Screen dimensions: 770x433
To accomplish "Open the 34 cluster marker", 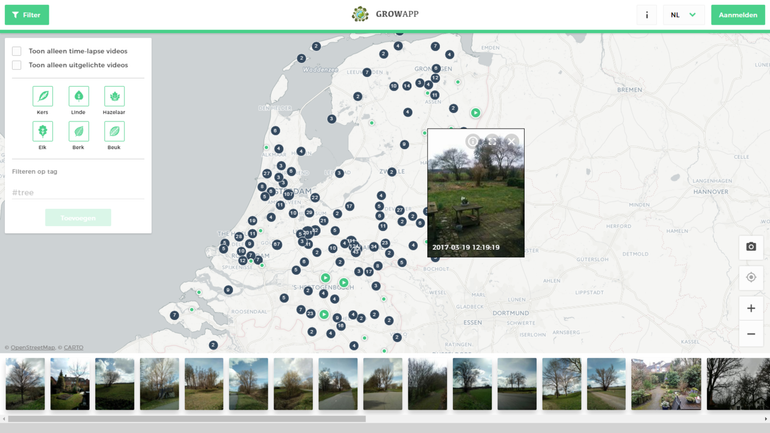I will 374,246.
